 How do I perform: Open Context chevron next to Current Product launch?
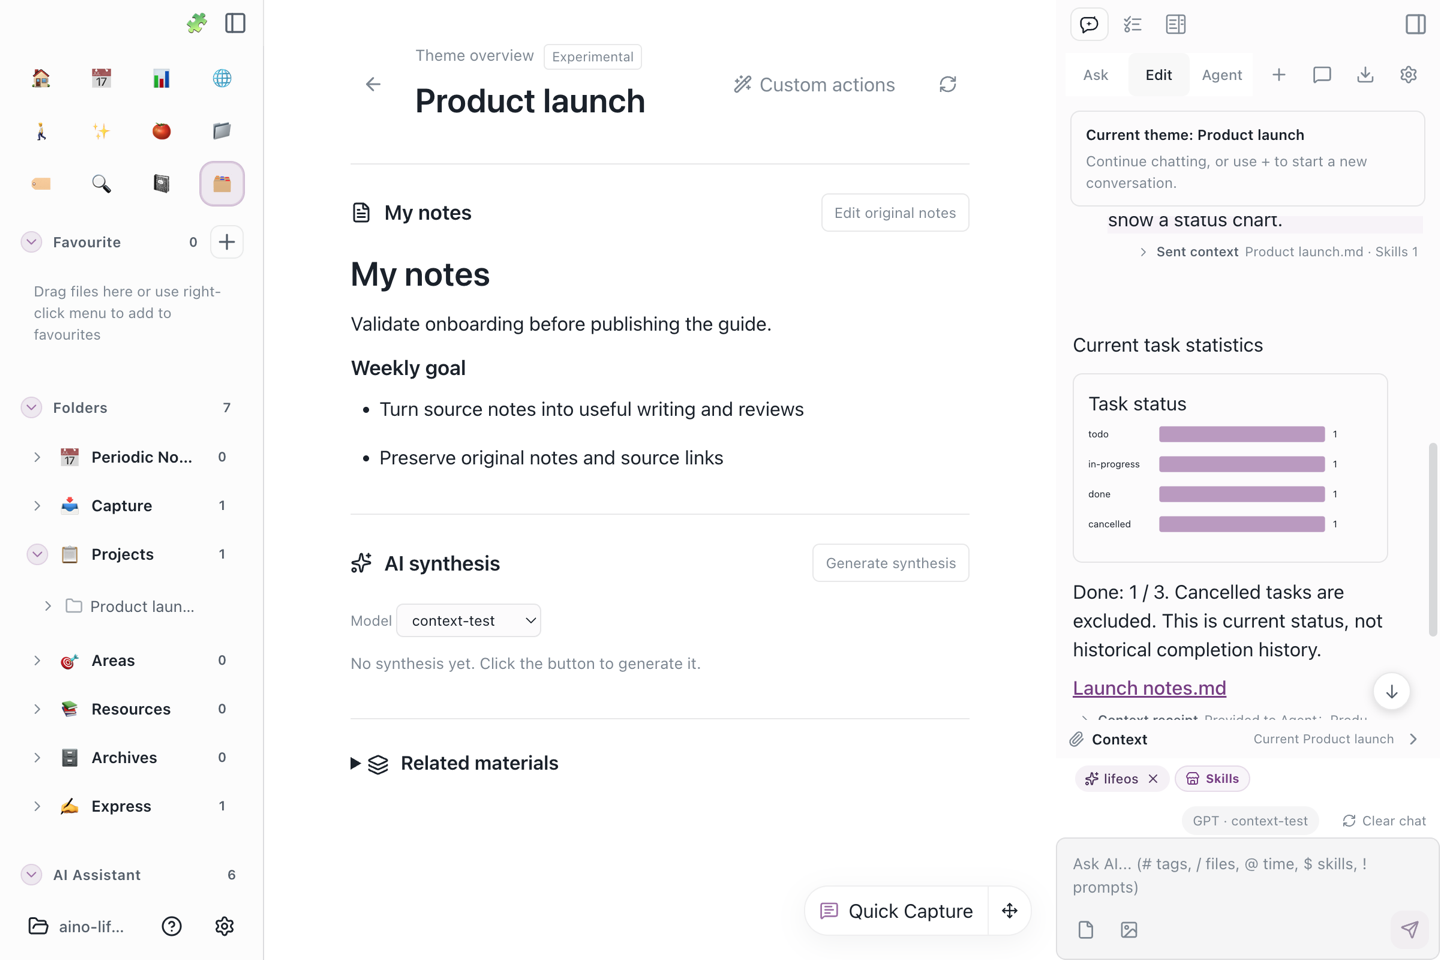point(1413,739)
